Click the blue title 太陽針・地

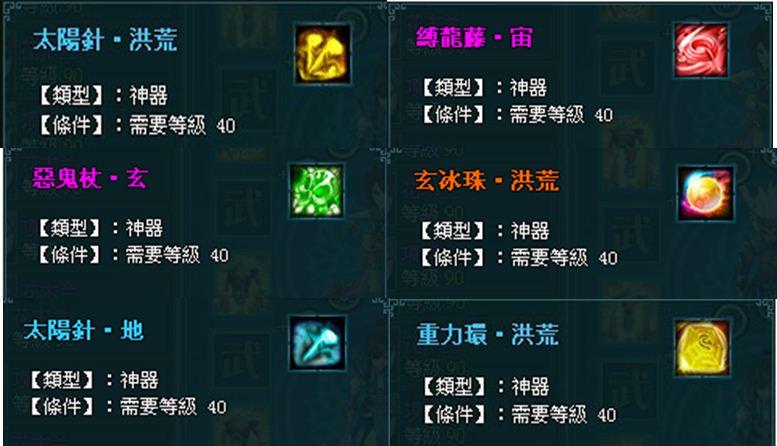point(84,330)
